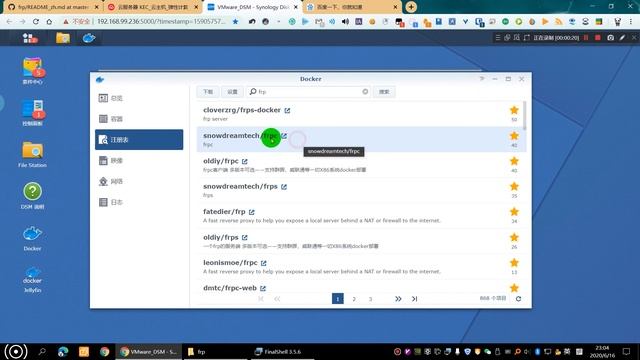Clear the registry search text

[x=365, y=92]
